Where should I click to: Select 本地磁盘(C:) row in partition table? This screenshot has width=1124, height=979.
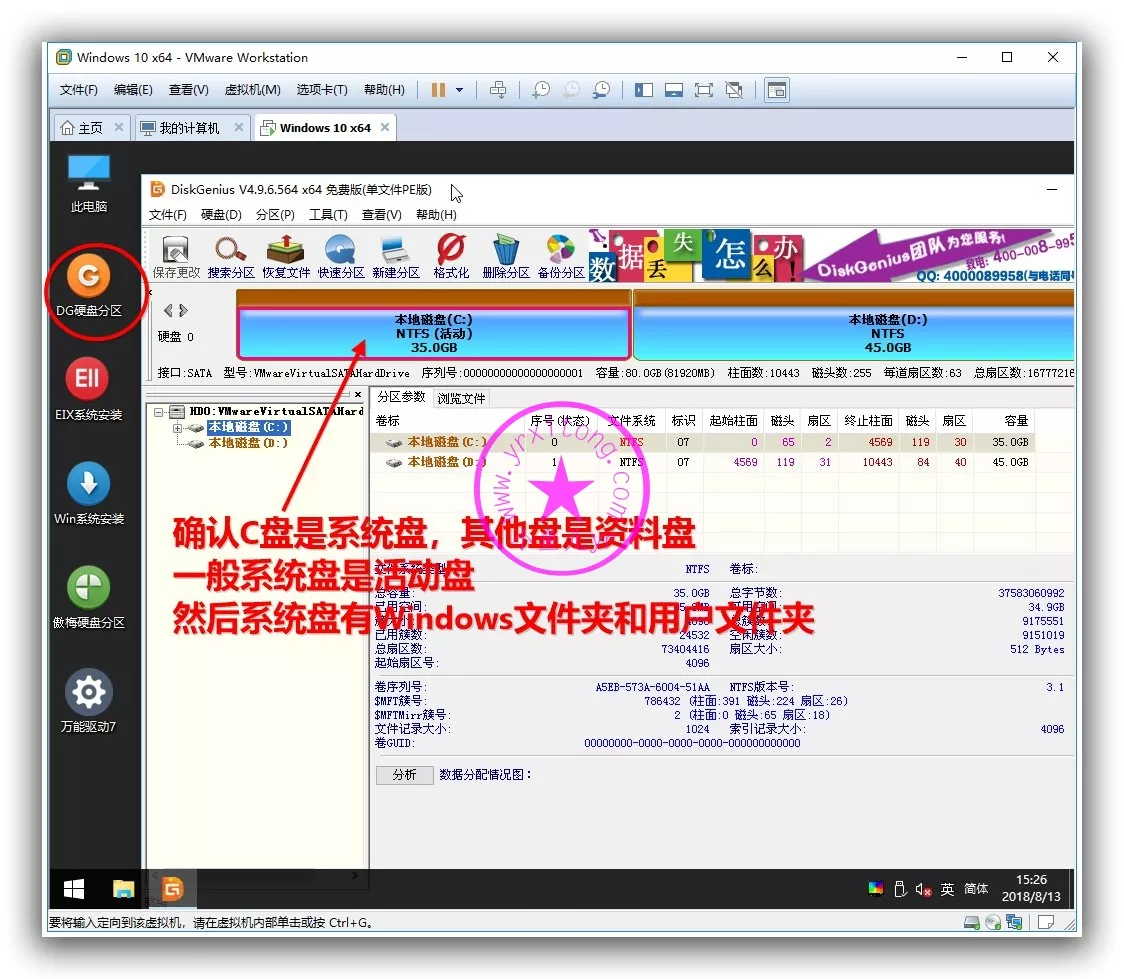coord(702,442)
